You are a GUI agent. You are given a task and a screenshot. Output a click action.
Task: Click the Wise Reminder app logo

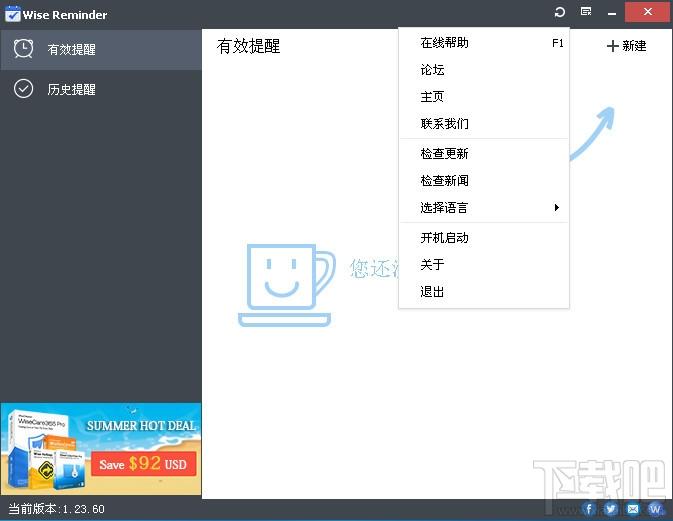pos(12,14)
